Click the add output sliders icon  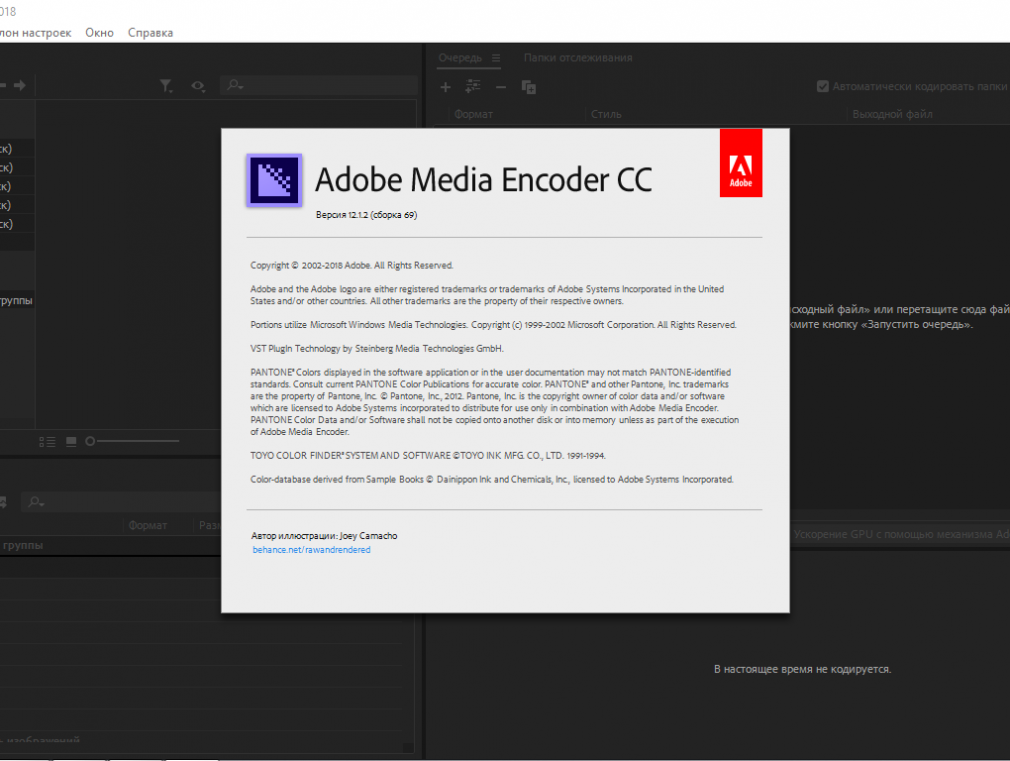473,86
